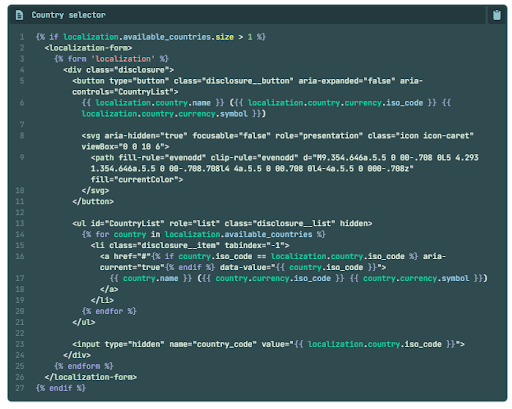Copy code with the clipboard icon
This screenshot has height=409, width=512.
[x=497, y=15]
